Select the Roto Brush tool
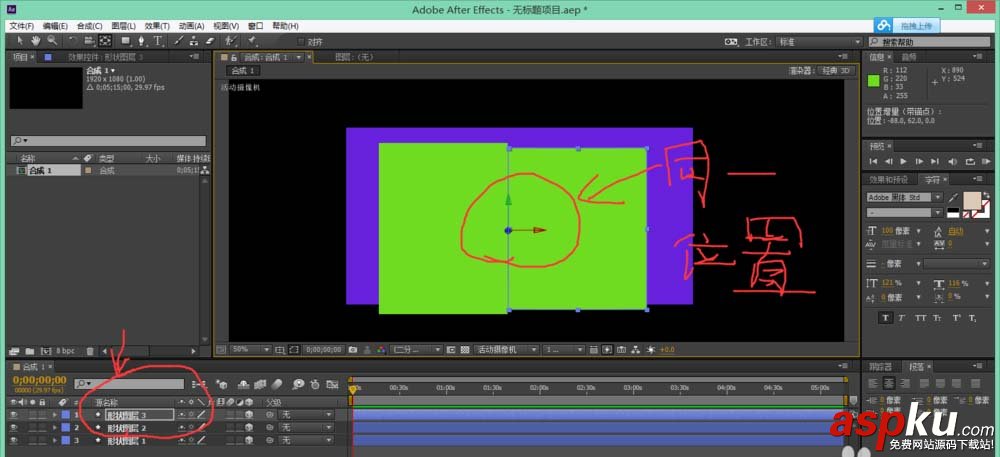 coord(233,41)
